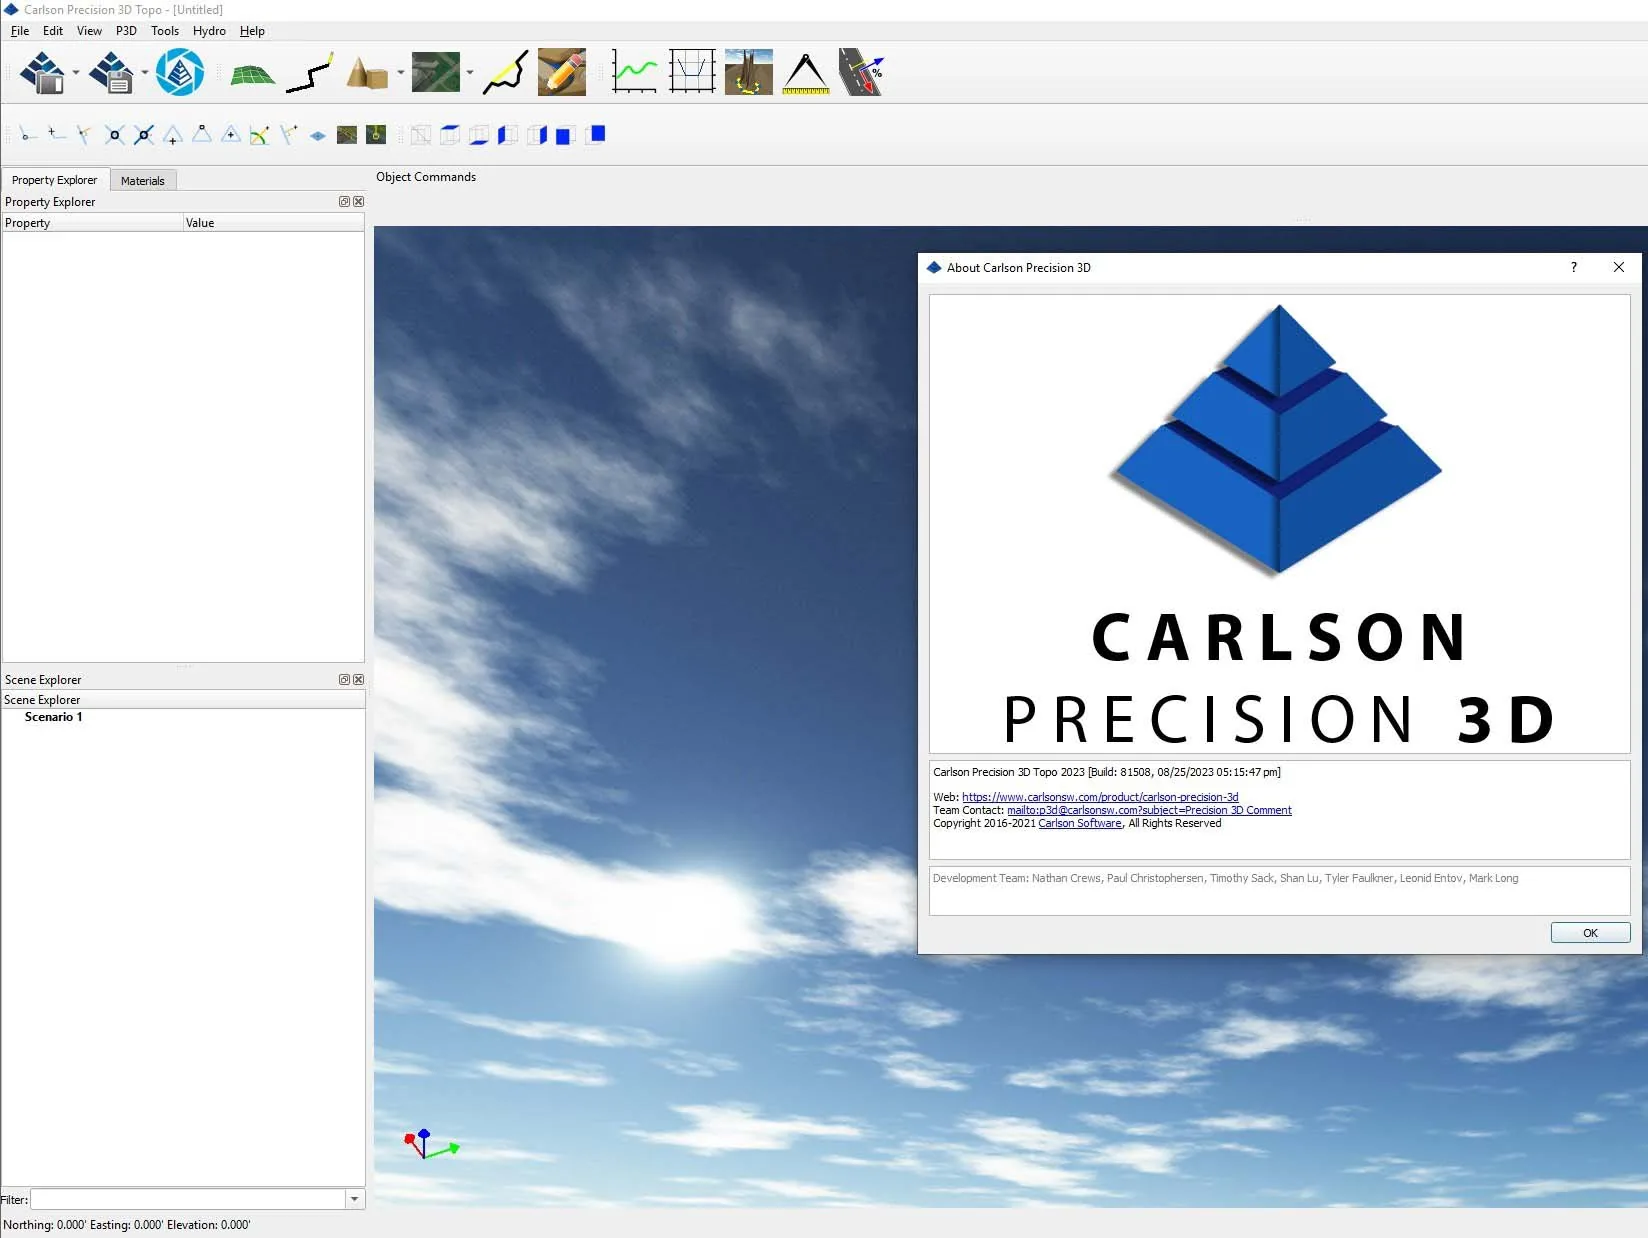Click the Carlson Software copyright link

pyautogui.click(x=1080, y=823)
